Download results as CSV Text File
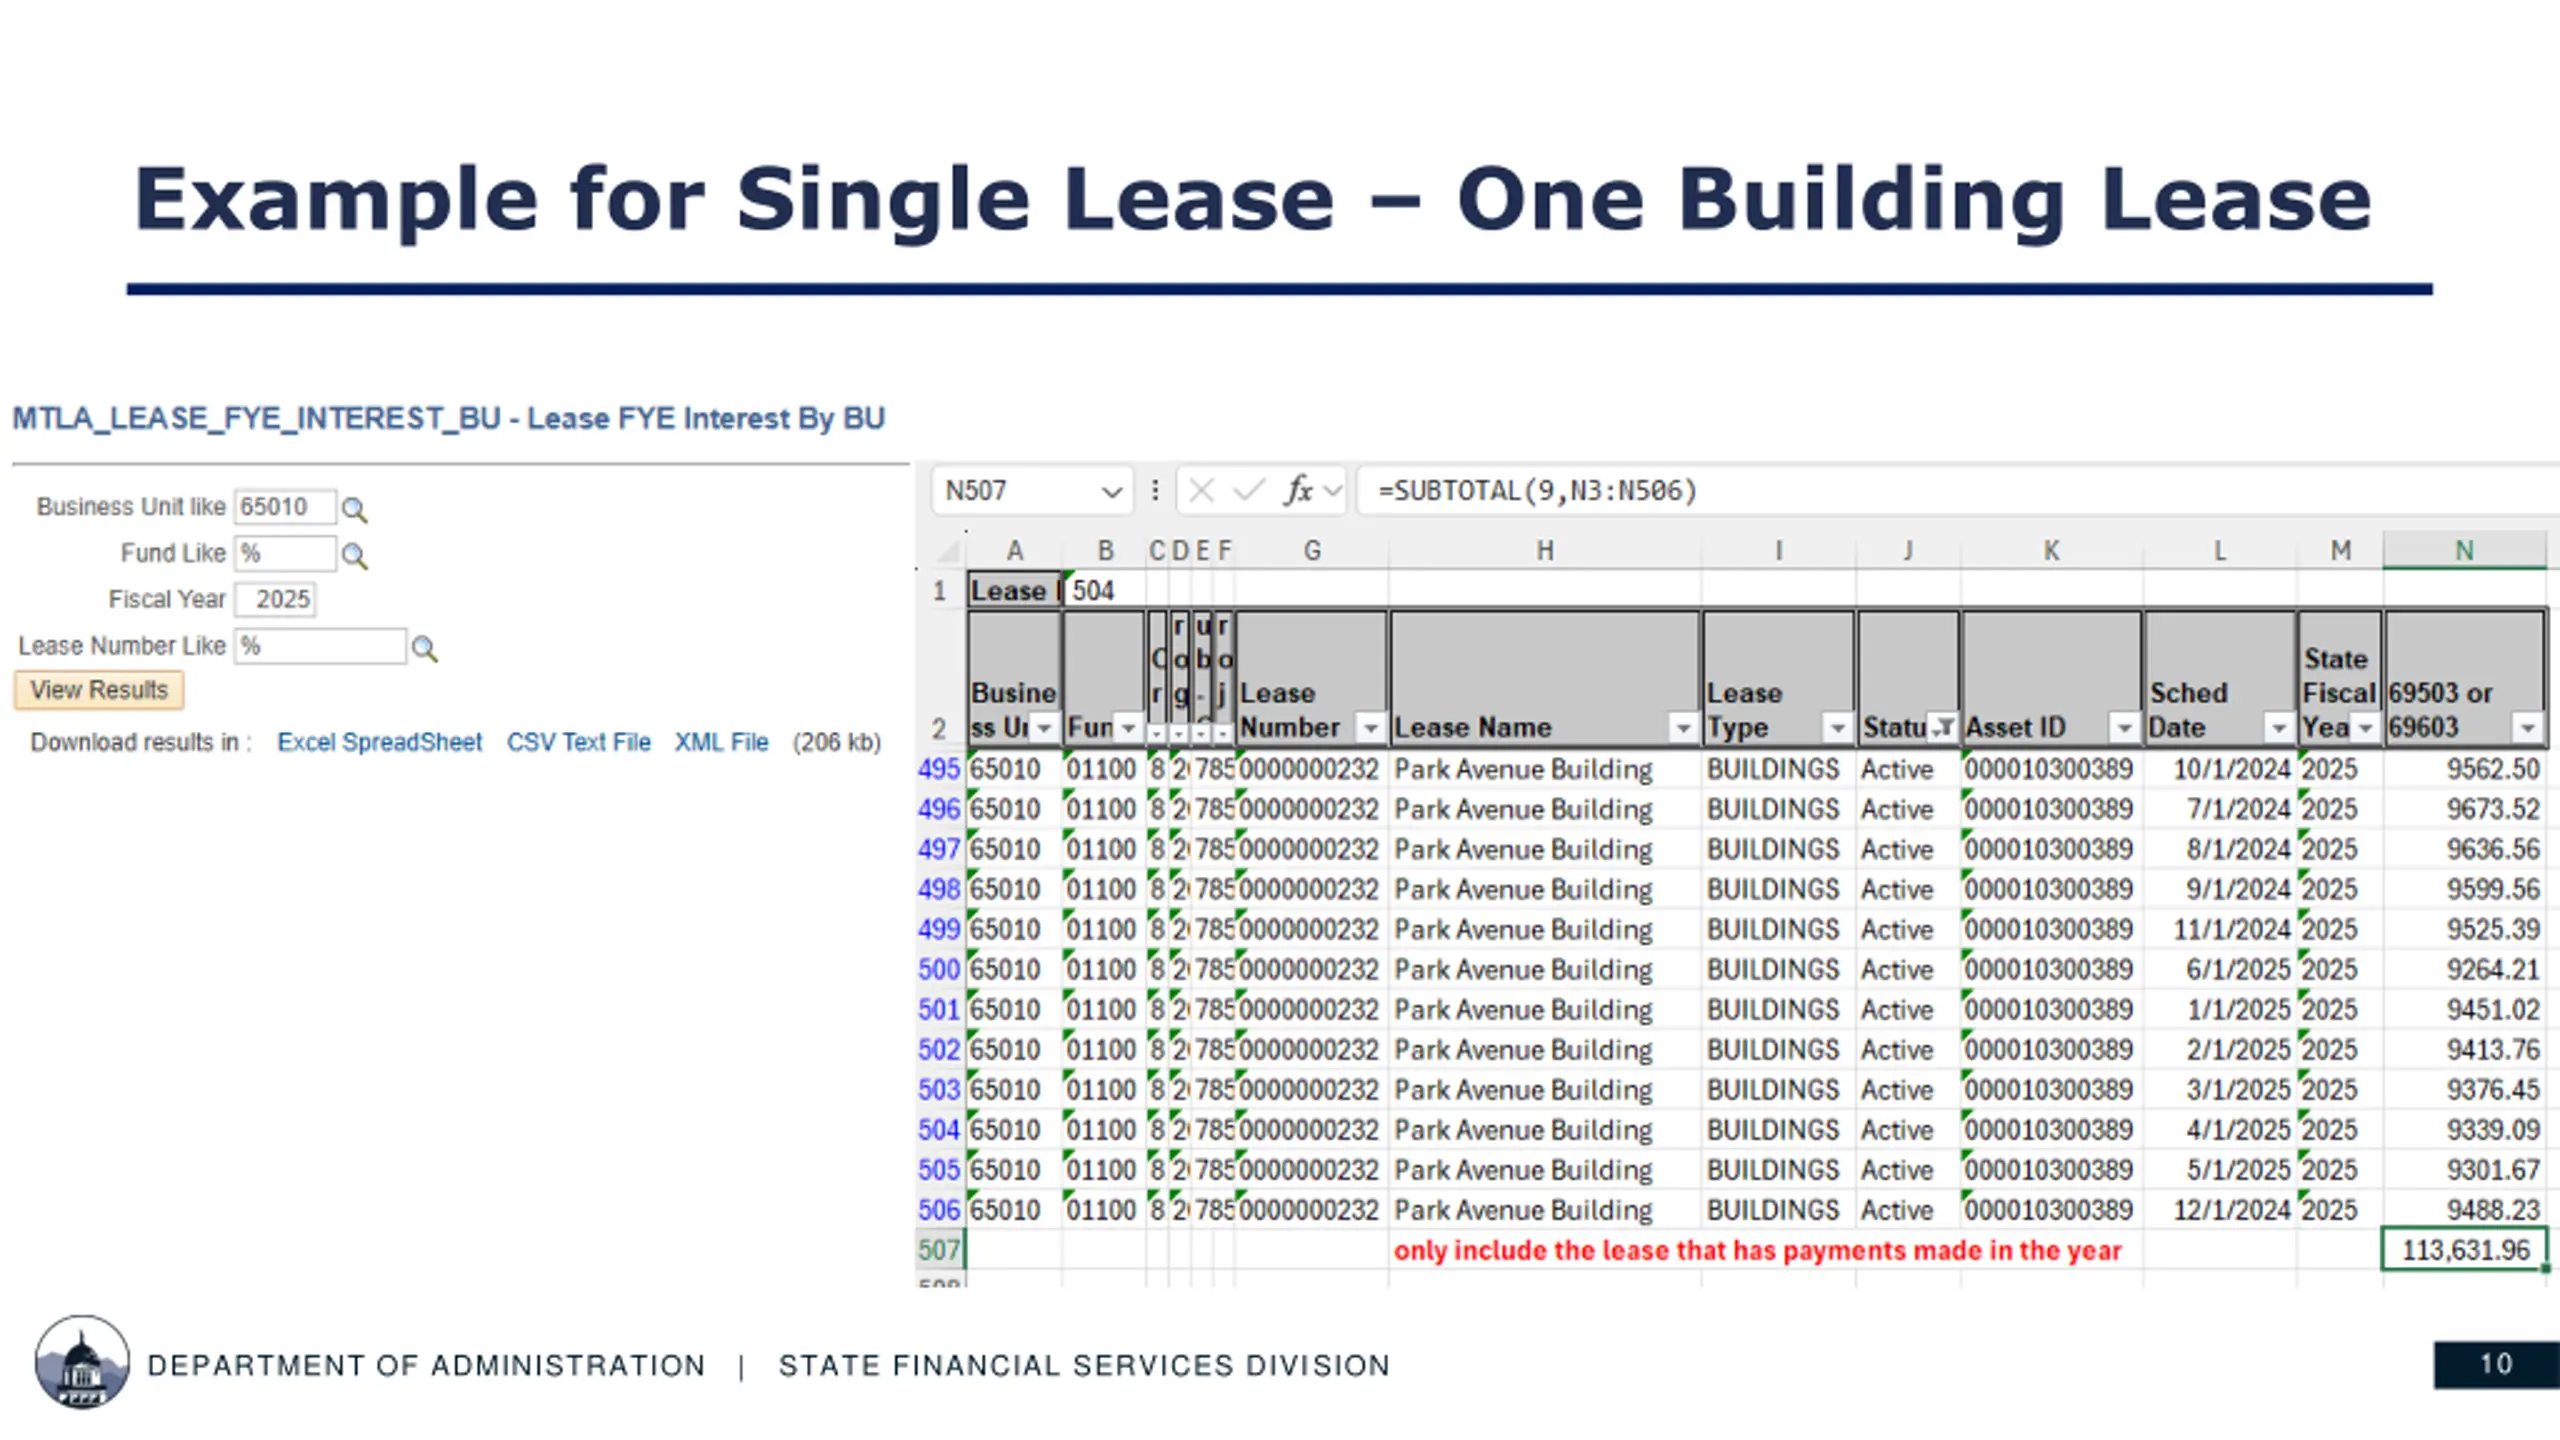The height and width of the screenshot is (1440, 2560). (578, 742)
